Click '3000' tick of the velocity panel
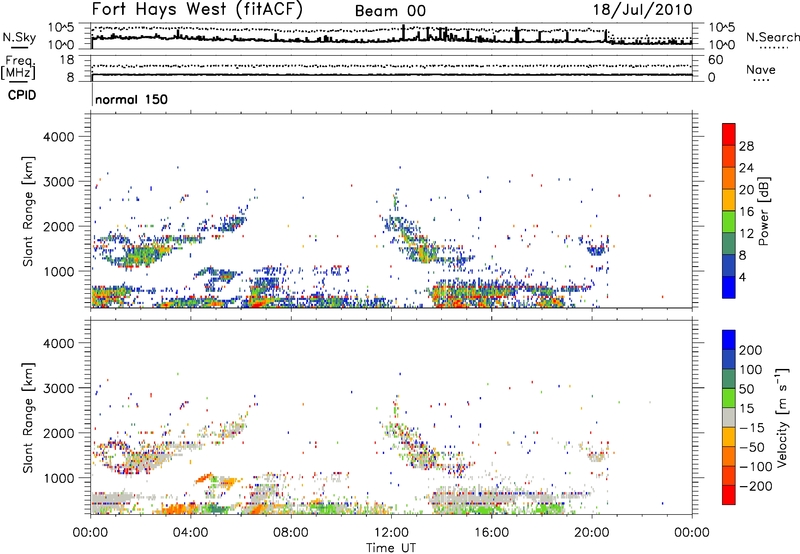Image resolution: width=800 pixels, height=554 pixels. pos(59,388)
